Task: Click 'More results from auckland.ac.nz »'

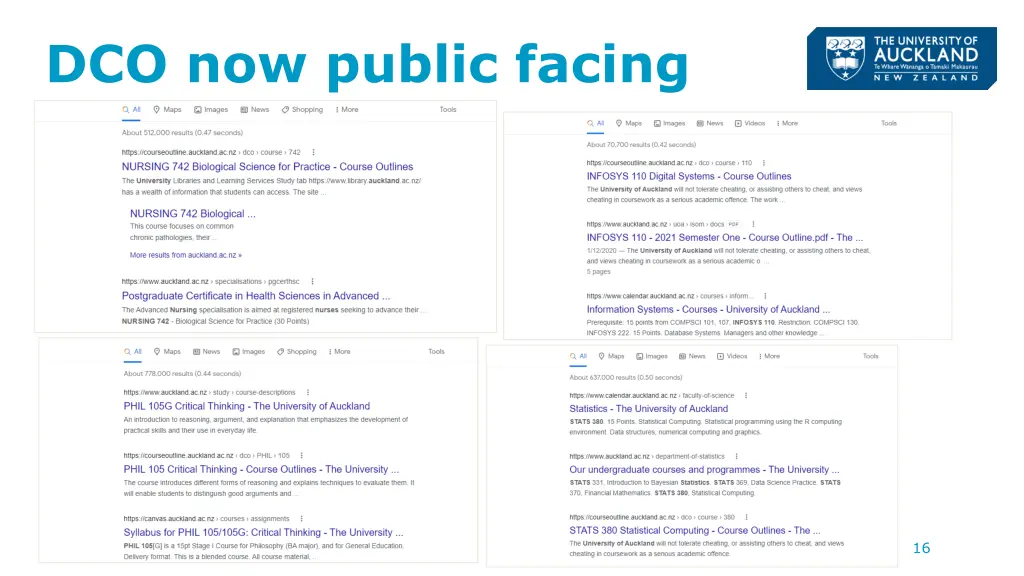Action: click(185, 255)
